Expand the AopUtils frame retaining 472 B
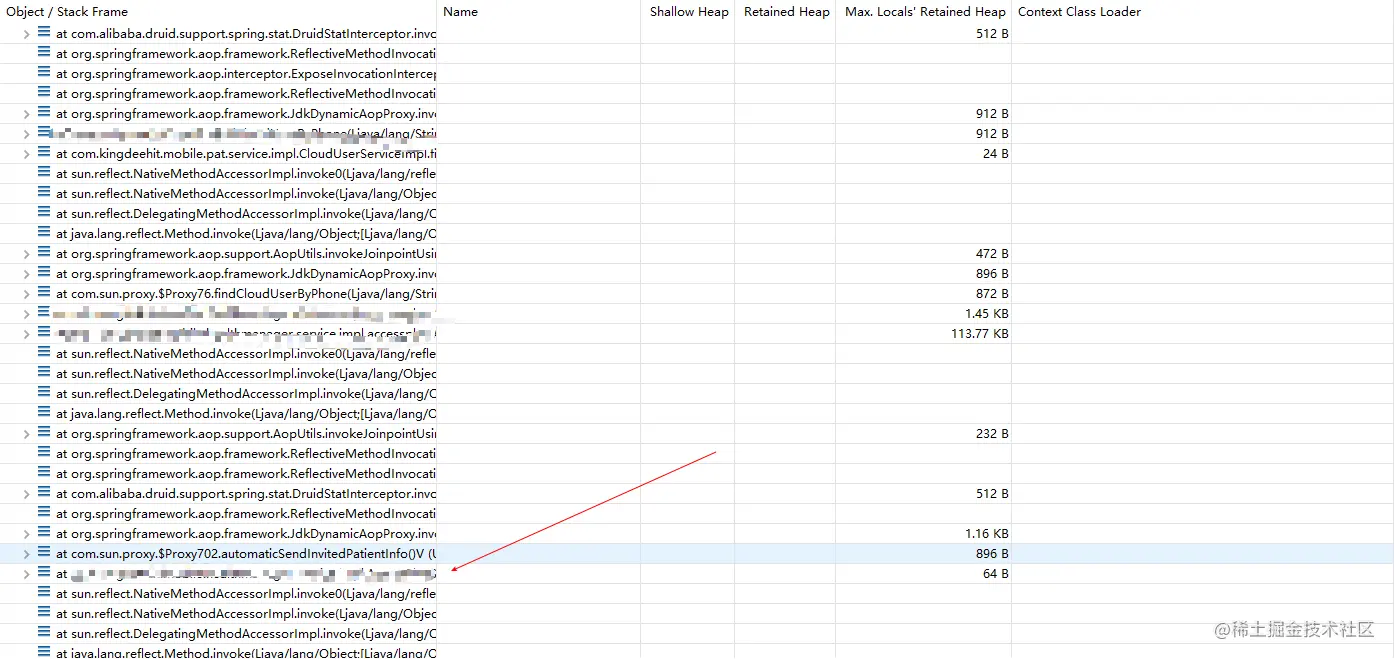Image resolution: width=1394 pixels, height=659 pixels. (x=27, y=253)
